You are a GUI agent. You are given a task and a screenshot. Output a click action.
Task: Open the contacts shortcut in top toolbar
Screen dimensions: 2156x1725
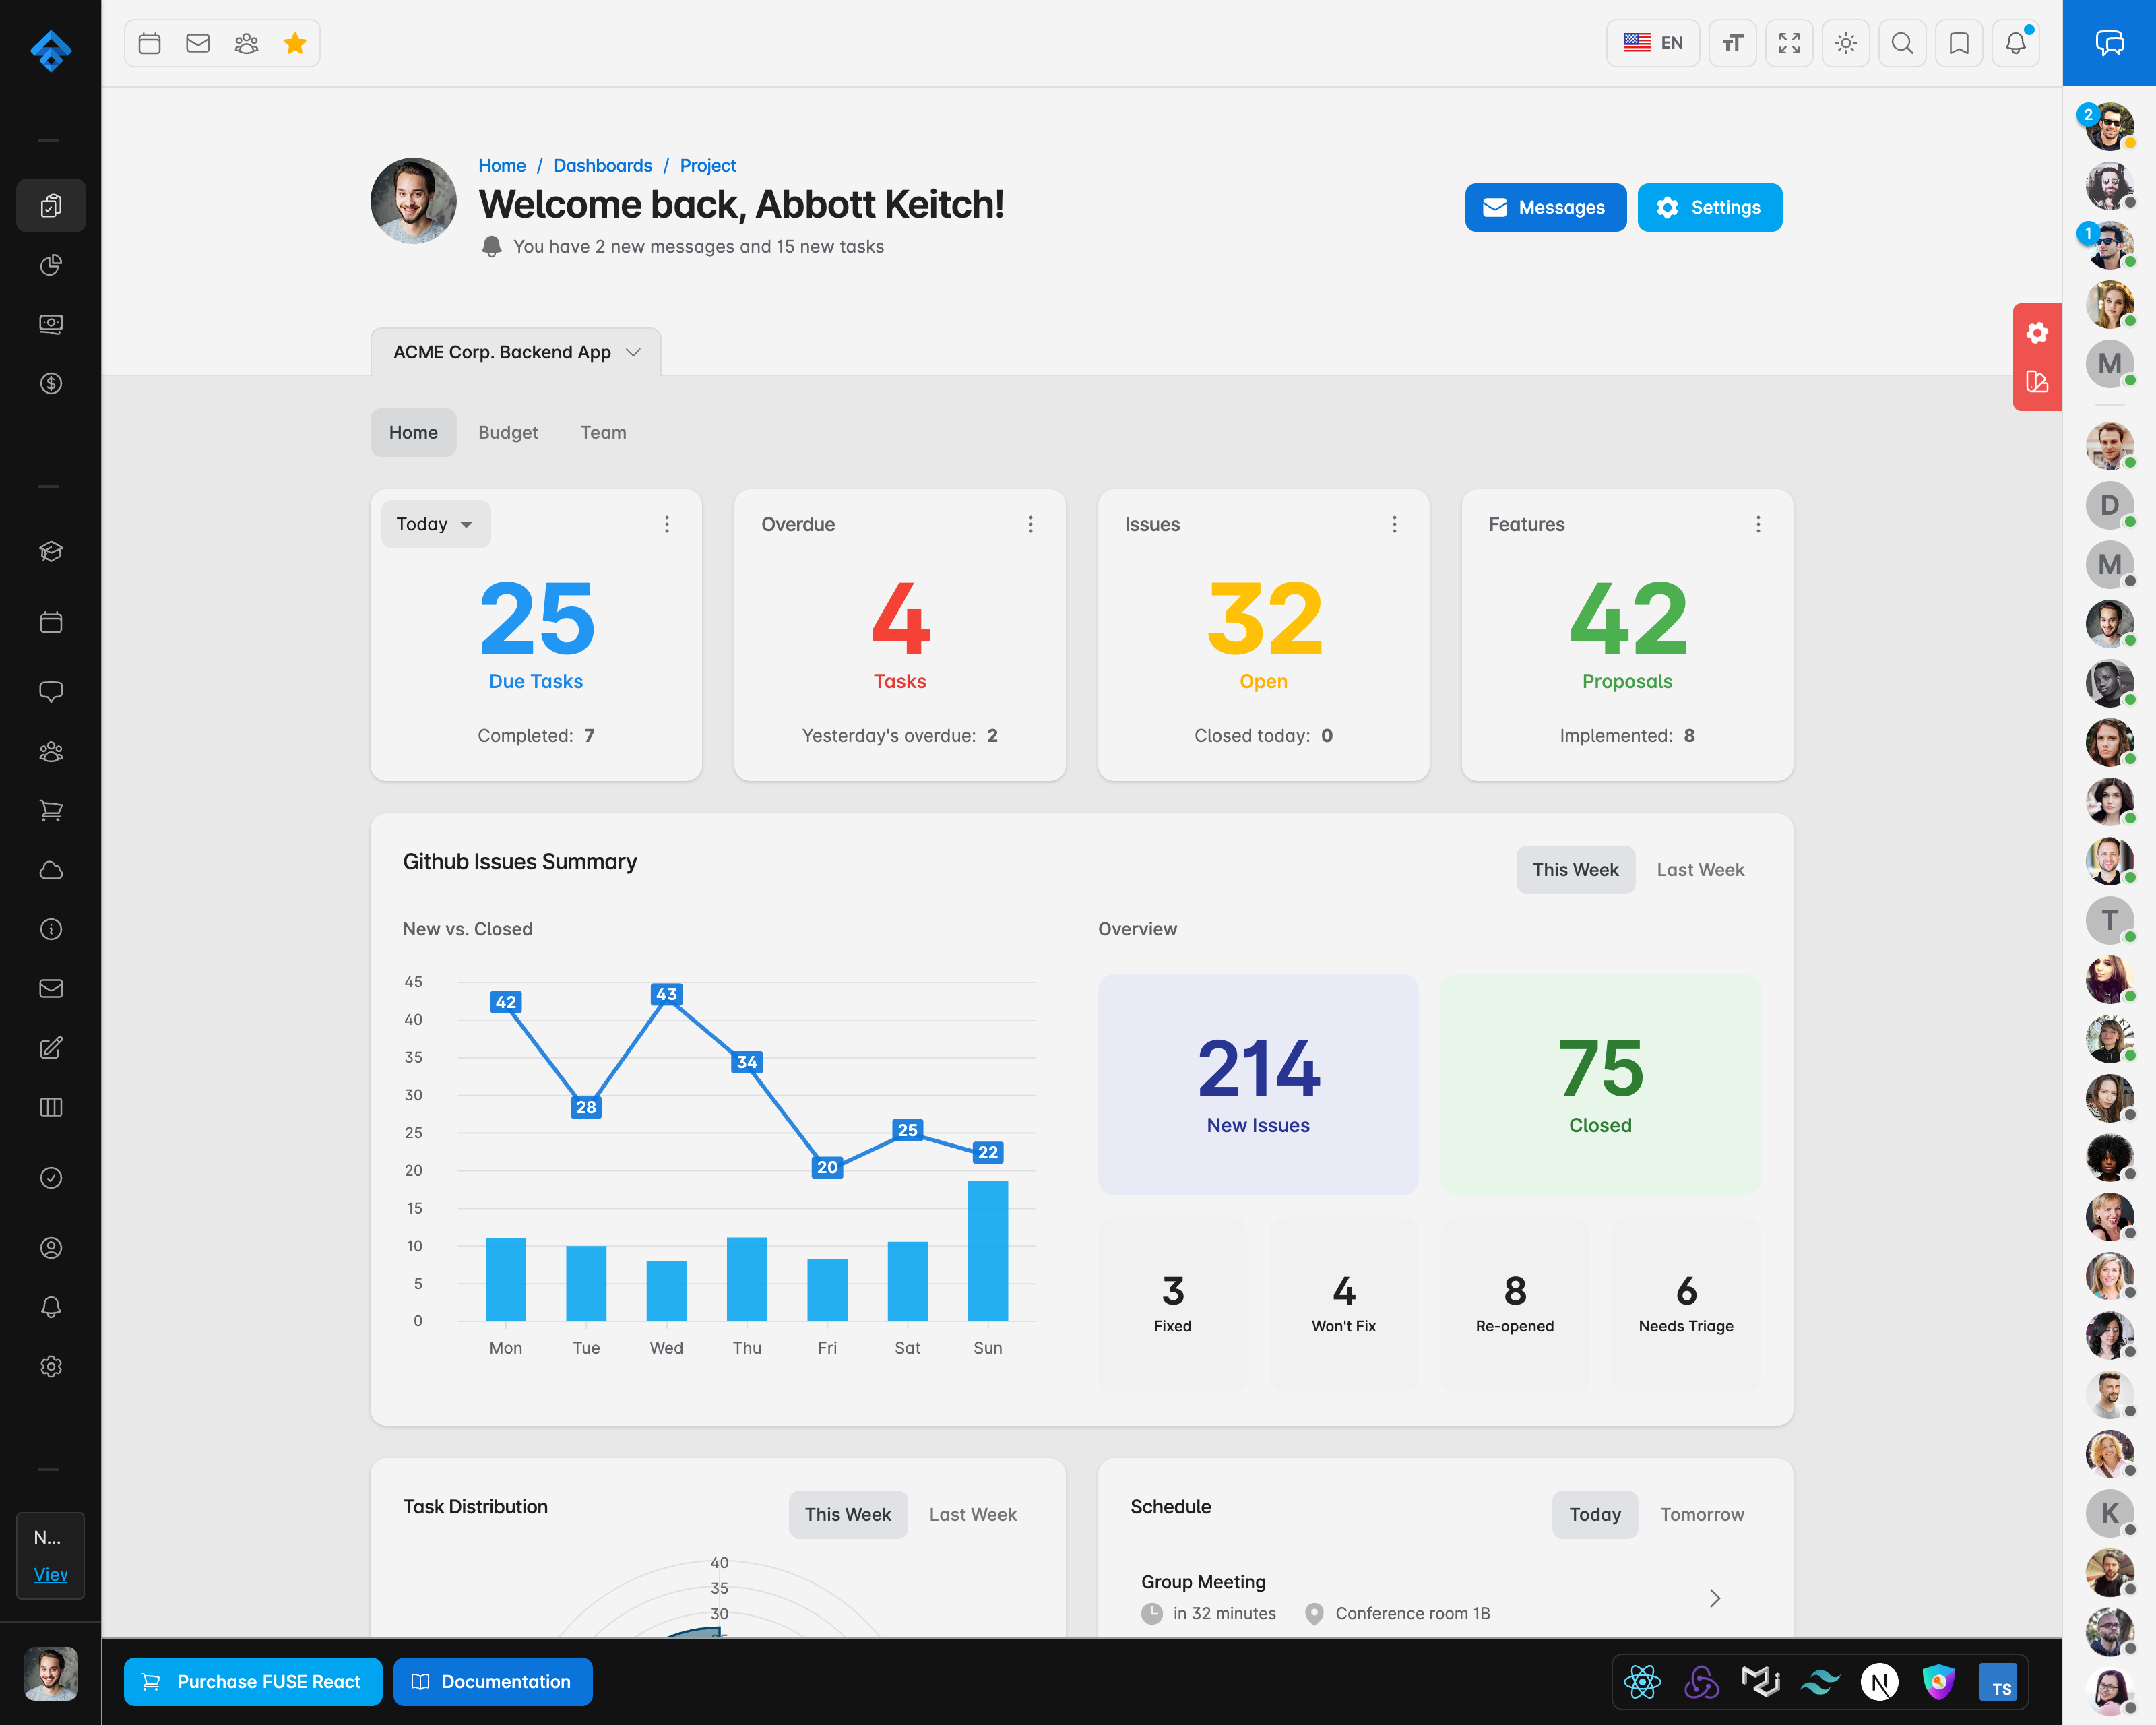point(246,43)
